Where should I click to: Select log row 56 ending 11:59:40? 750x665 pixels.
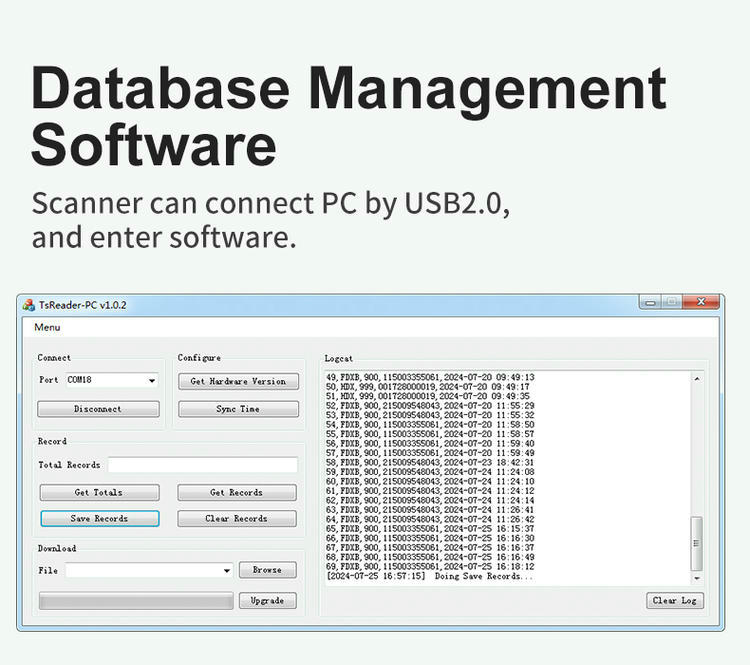(x=430, y=443)
